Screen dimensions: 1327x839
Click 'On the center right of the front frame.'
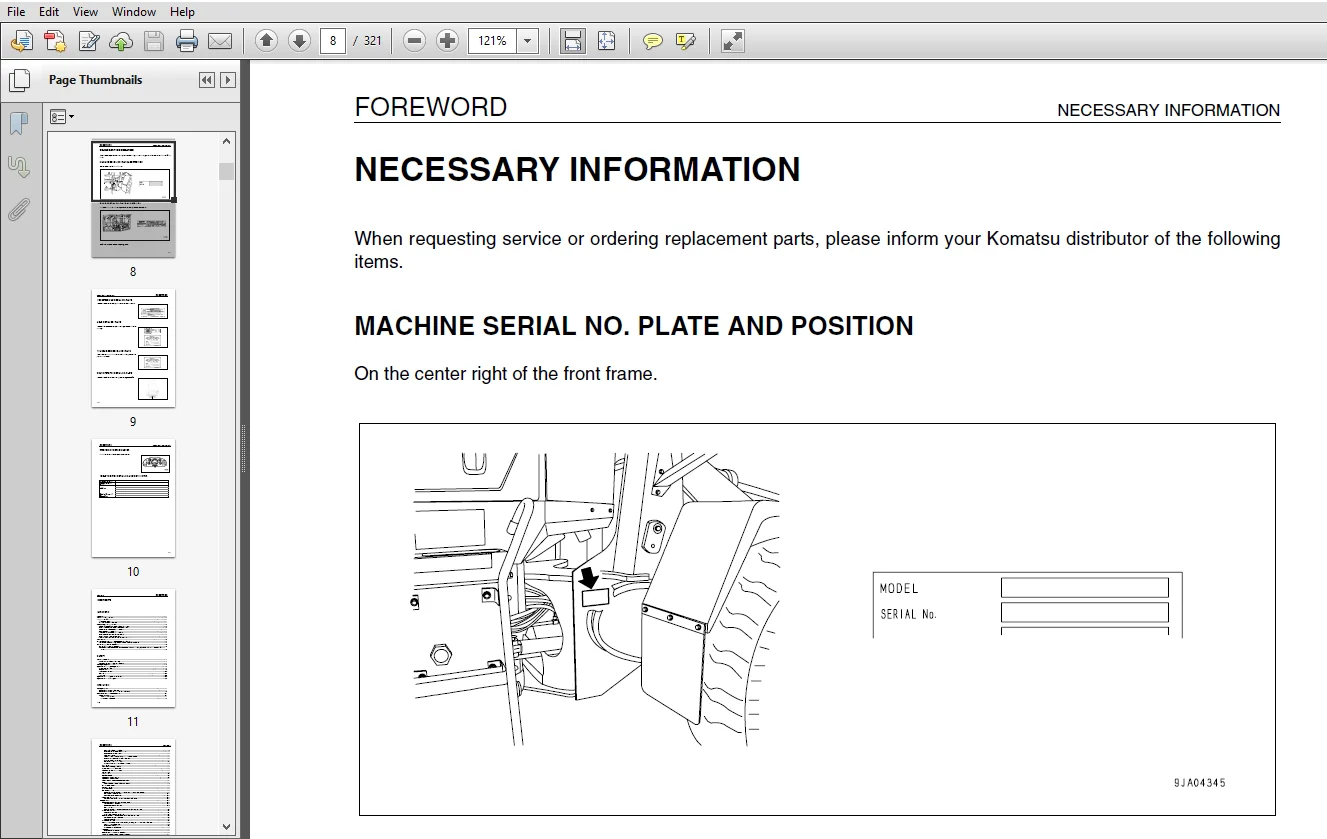coord(506,374)
